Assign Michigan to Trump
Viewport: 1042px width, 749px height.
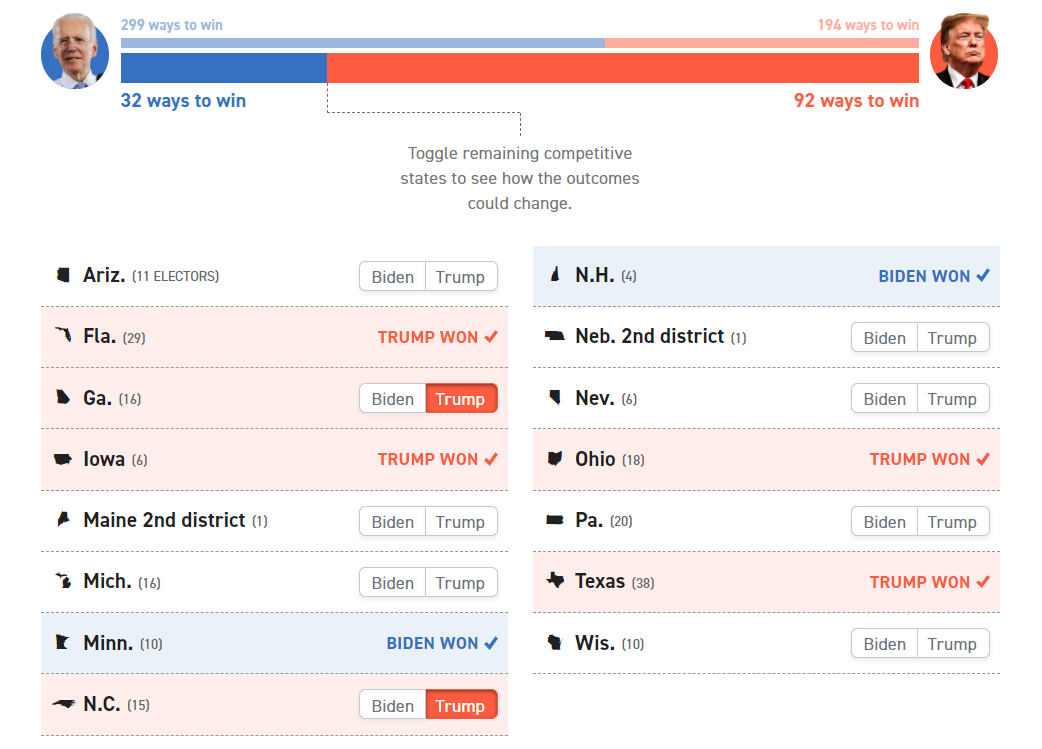click(461, 583)
